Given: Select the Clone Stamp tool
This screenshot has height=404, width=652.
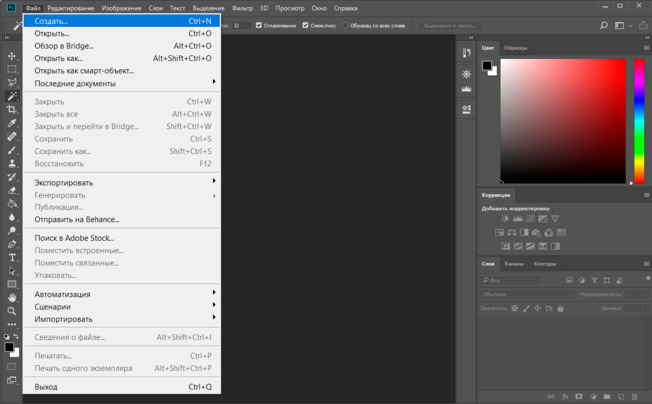Looking at the screenshot, I should click(12, 163).
